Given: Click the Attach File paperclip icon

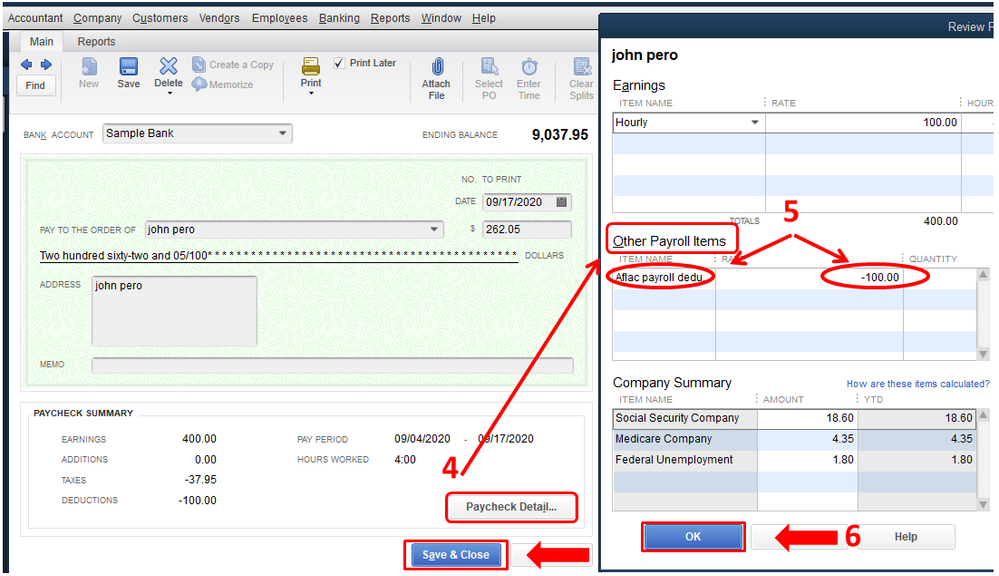Looking at the screenshot, I should coord(437,66).
